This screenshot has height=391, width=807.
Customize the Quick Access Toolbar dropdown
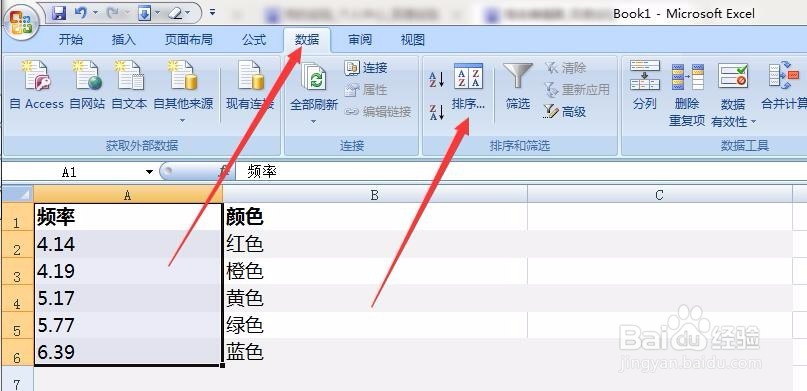point(213,13)
